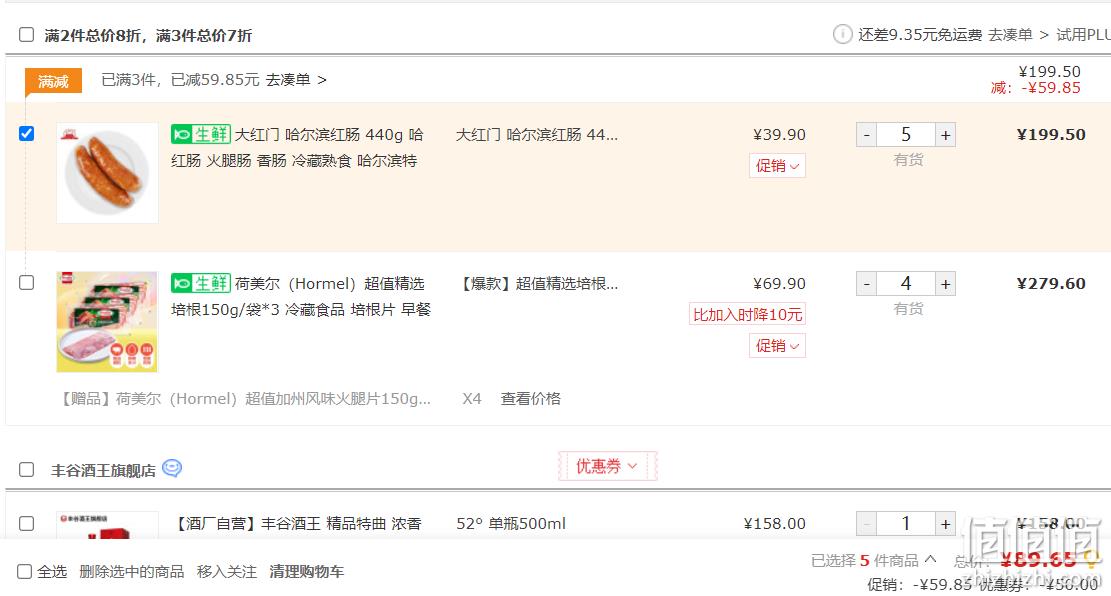Screen dimensions: 1111x596
Task: Check the Hormel 培根 item checkbox
Action: (26, 282)
